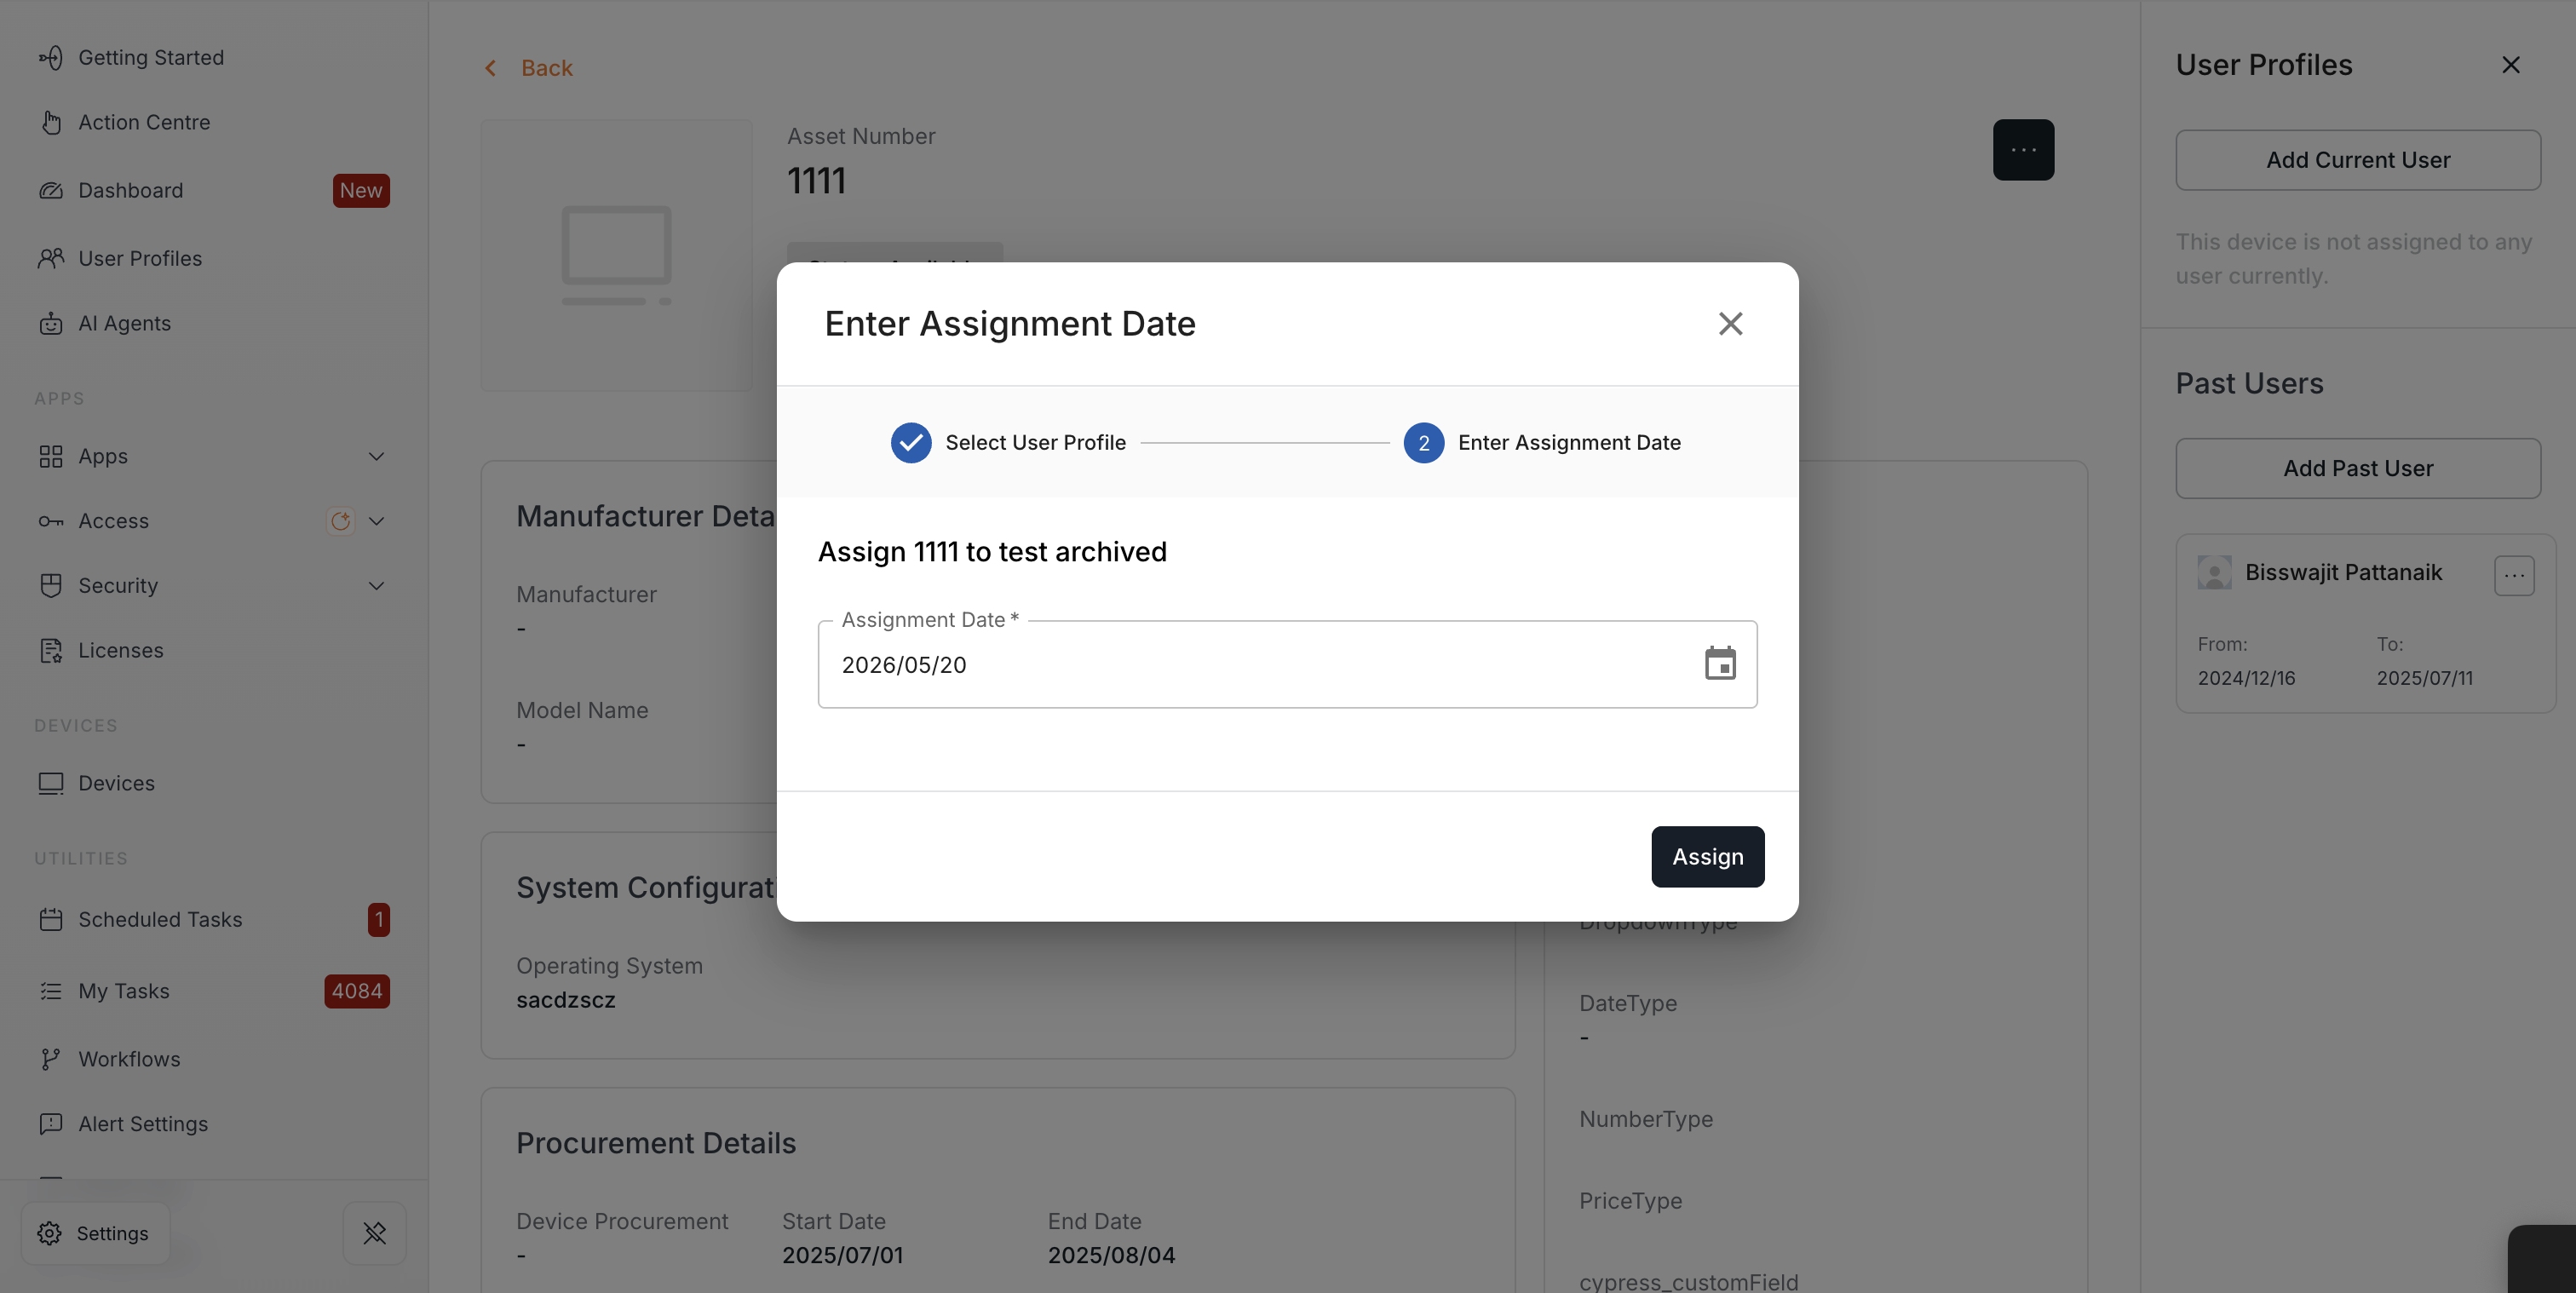
Task: Click the Past Users heading
Action: [x=2249, y=383]
